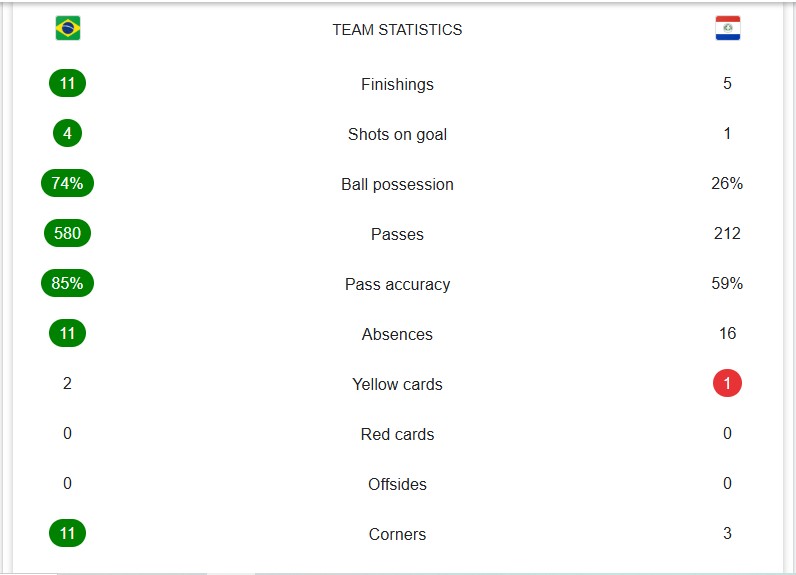Select the Shots on goal label
The height and width of the screenshot is (575, 796).
click(x=397, y=134)
